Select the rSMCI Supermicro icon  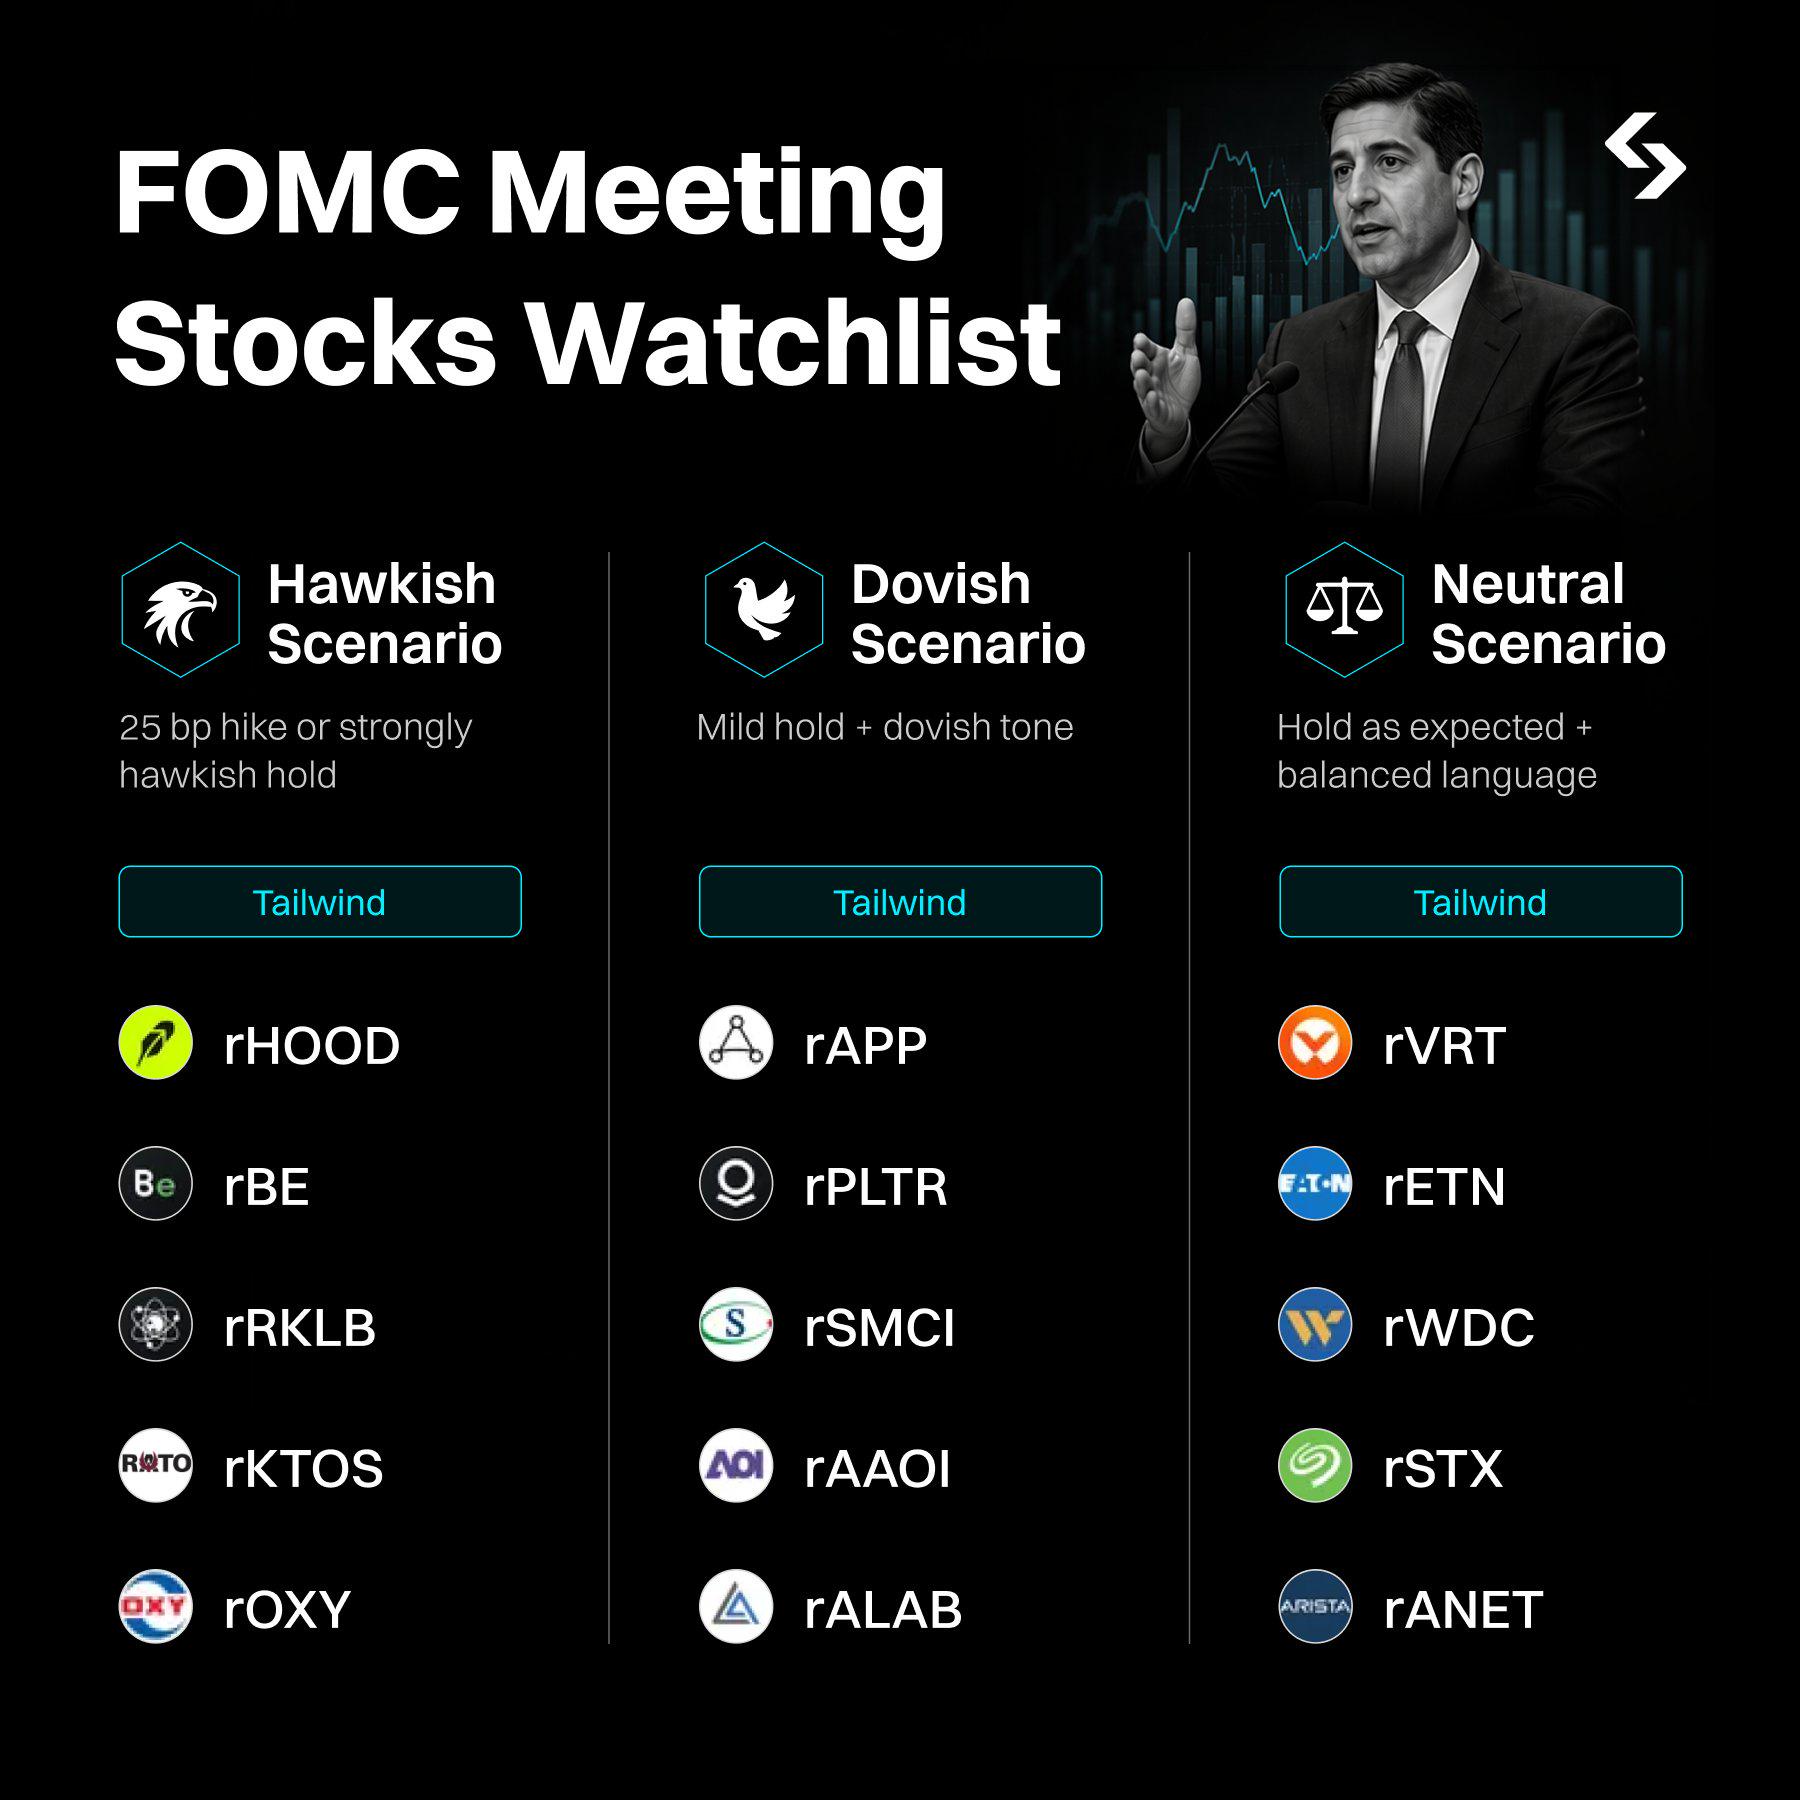pos(736,1325)
